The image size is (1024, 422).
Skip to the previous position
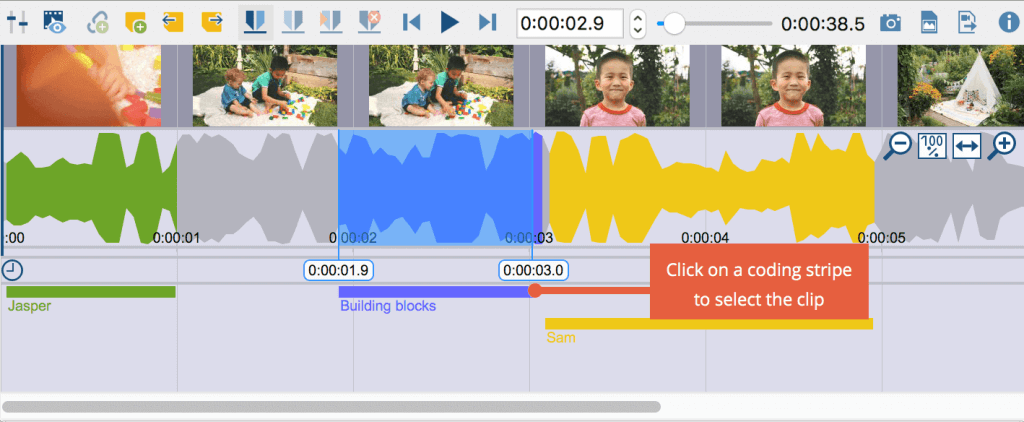pyautogui.click(x=411, y=23)
